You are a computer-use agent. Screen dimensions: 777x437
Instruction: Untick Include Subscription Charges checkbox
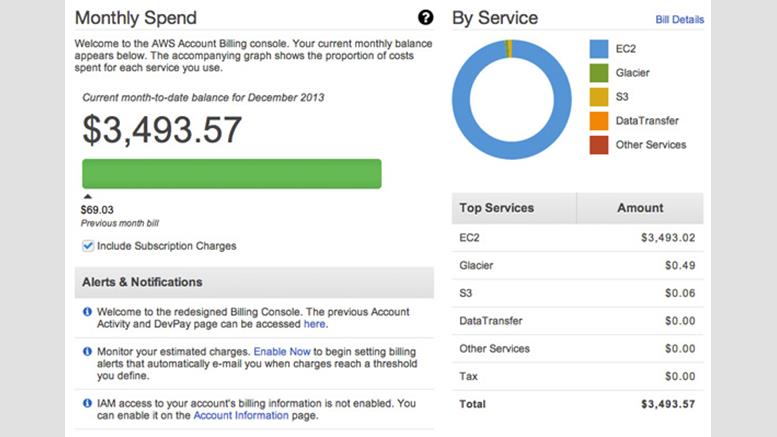[88, 246]
